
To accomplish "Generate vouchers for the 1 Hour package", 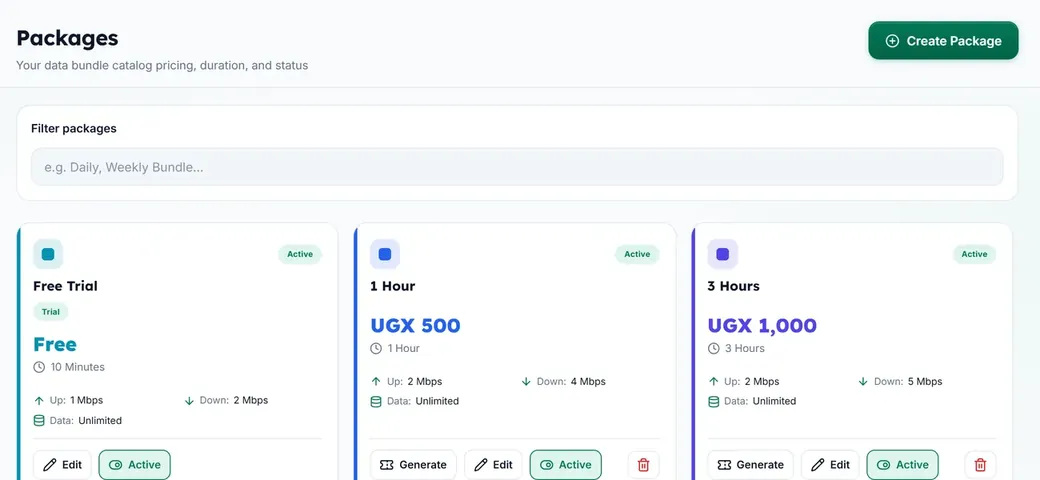I will pyautogui.click(x=413, y=465).
